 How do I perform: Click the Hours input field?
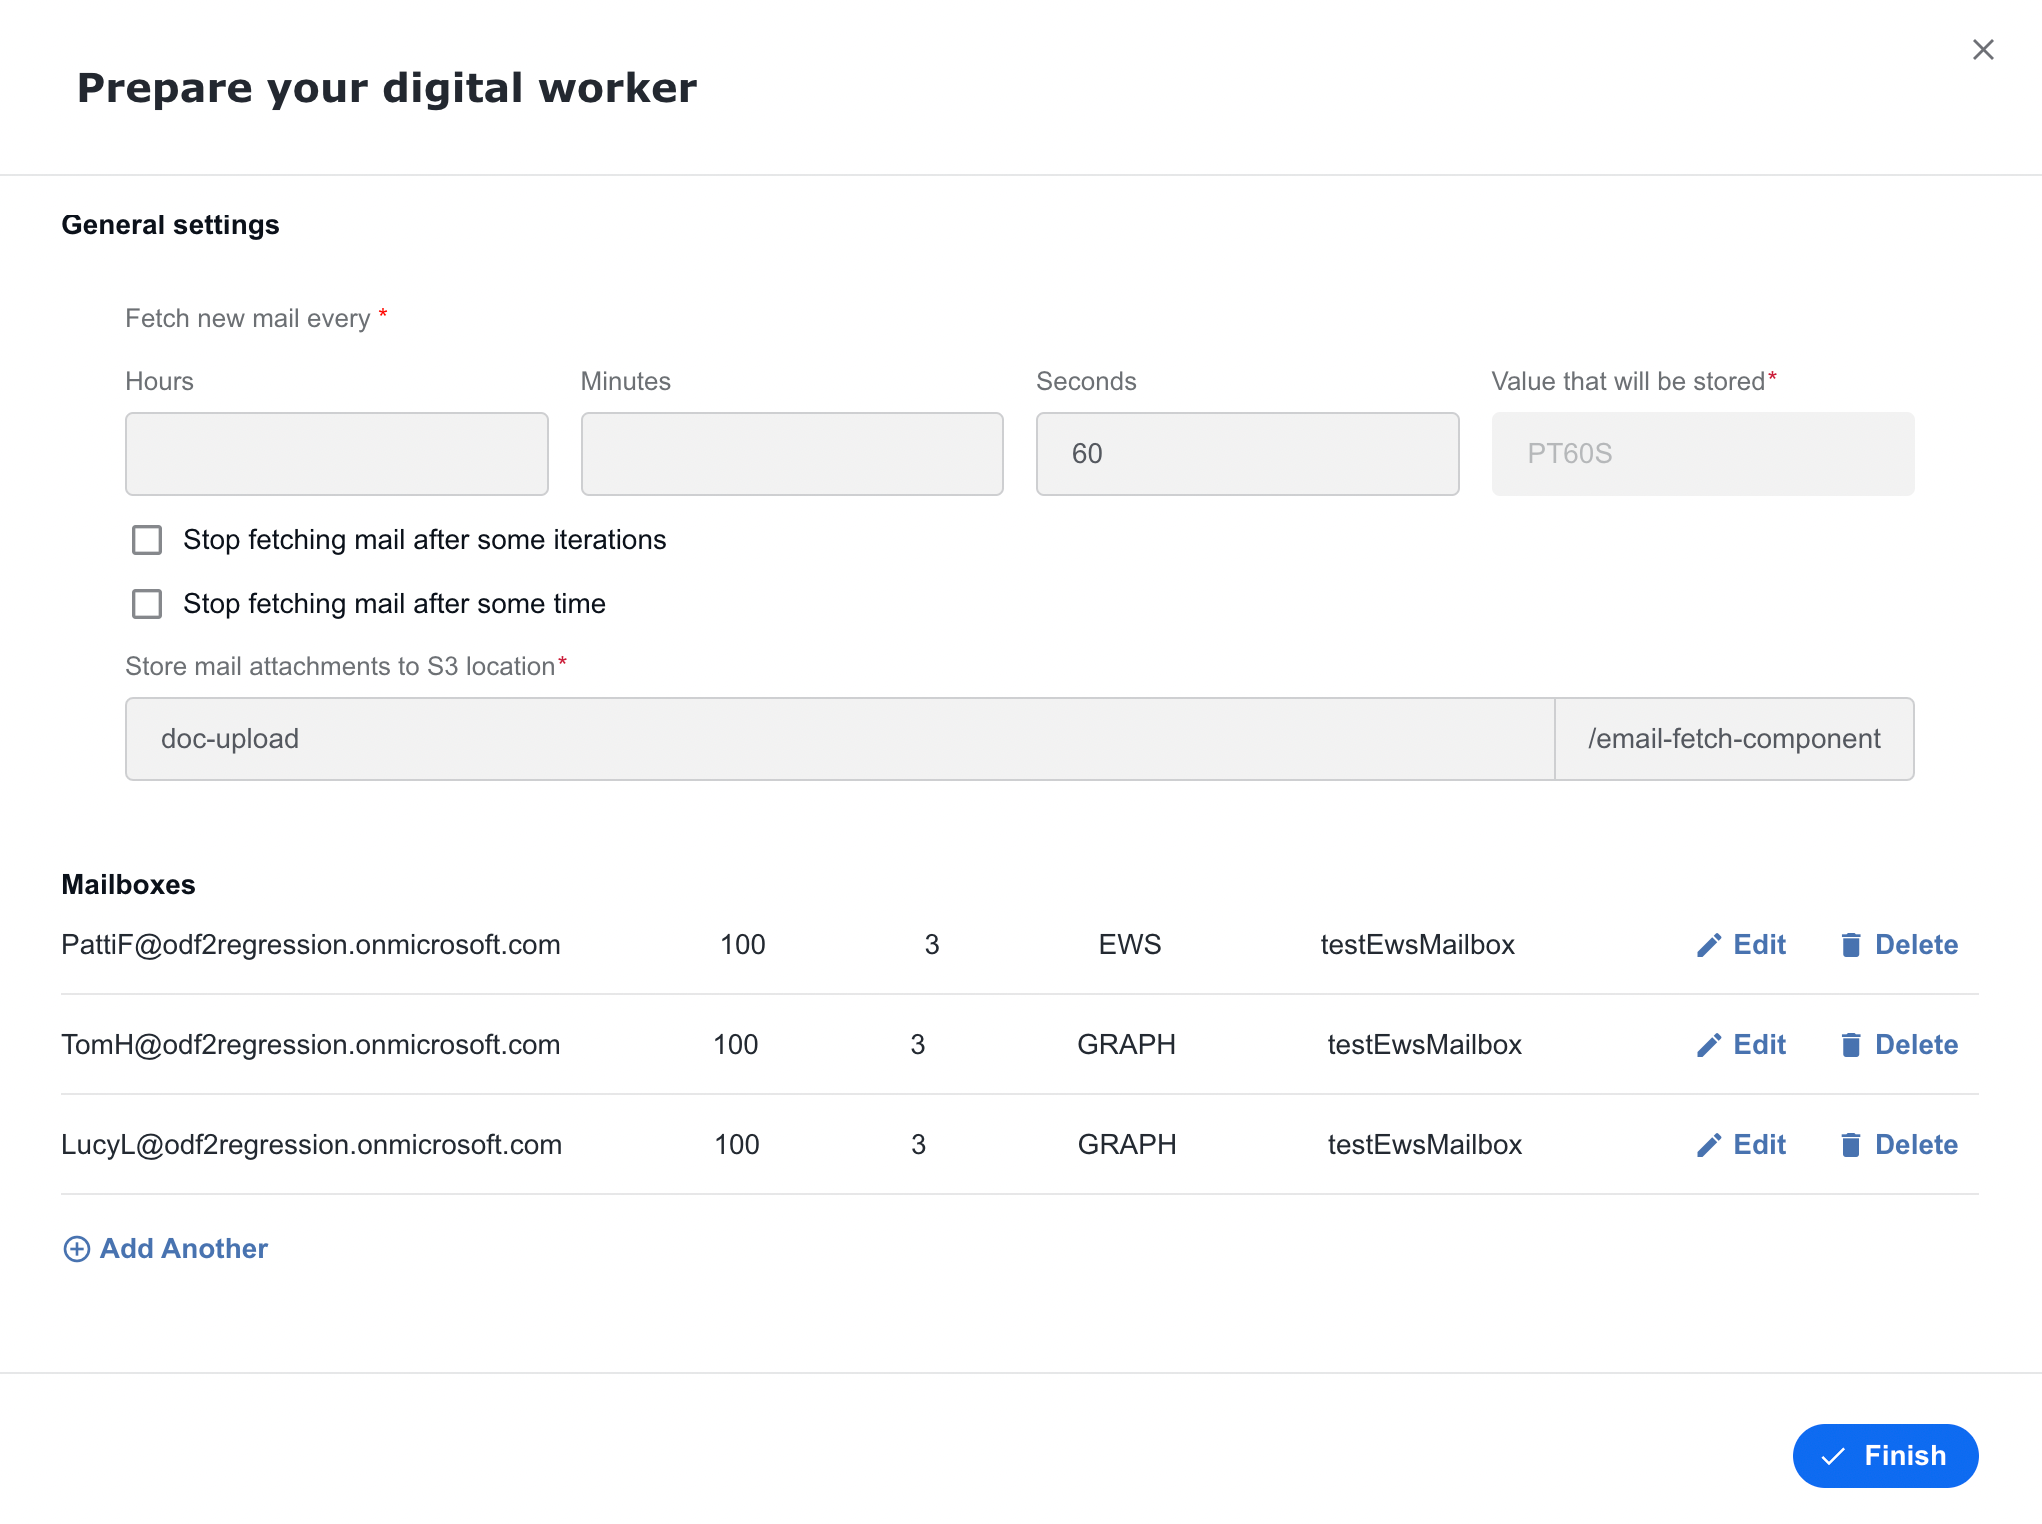[337, 454]
